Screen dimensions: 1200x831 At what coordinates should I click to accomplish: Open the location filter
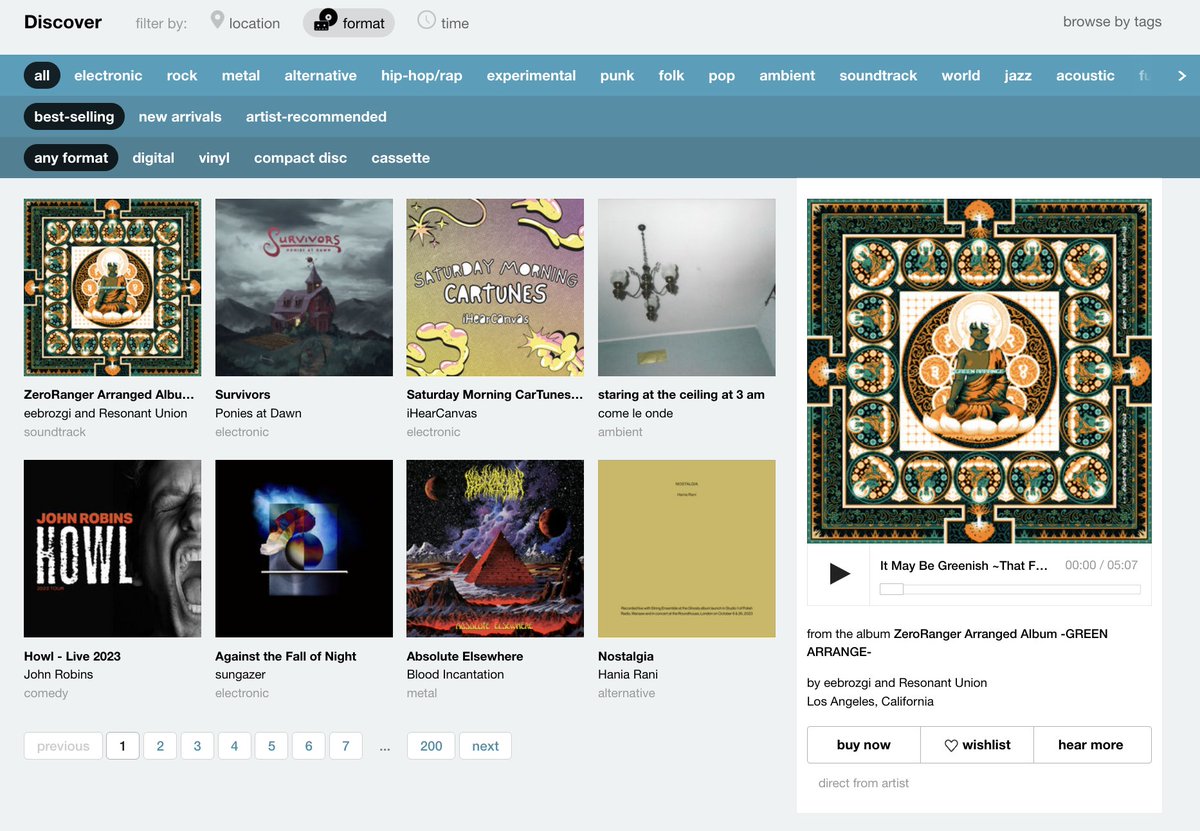pos(245,22)
